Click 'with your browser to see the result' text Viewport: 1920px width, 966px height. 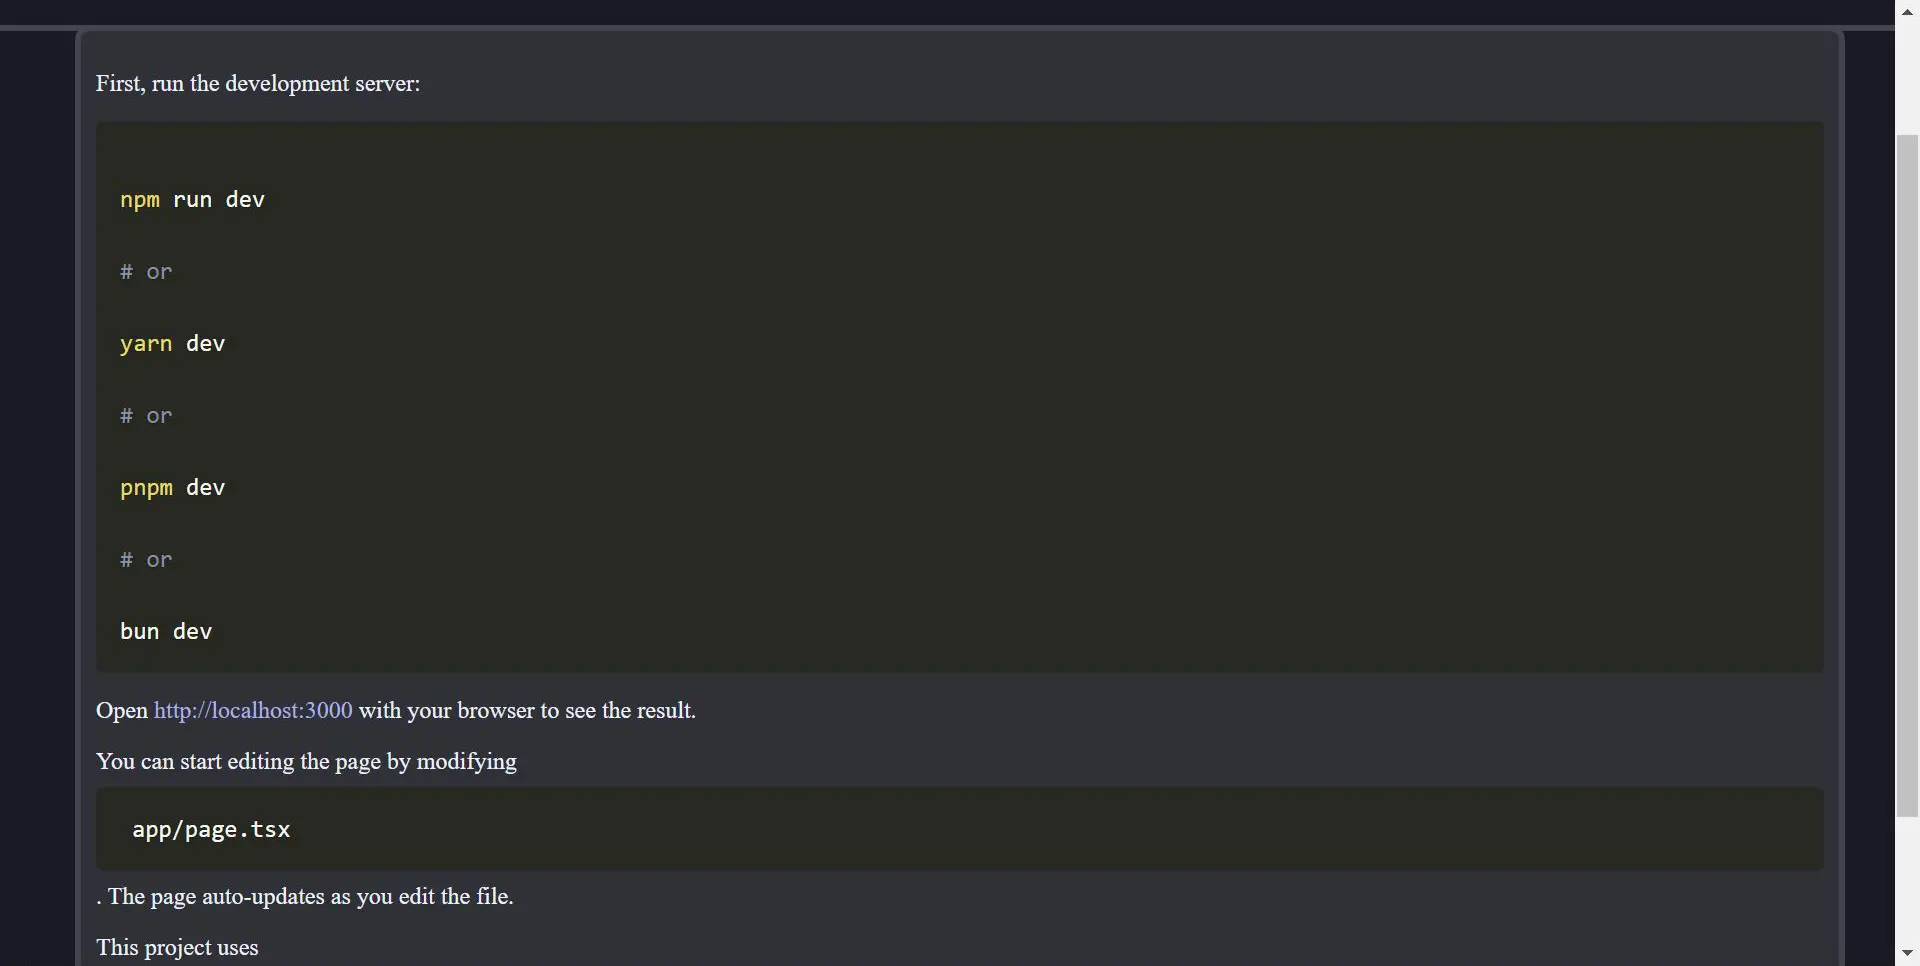[x=527, y=711]
